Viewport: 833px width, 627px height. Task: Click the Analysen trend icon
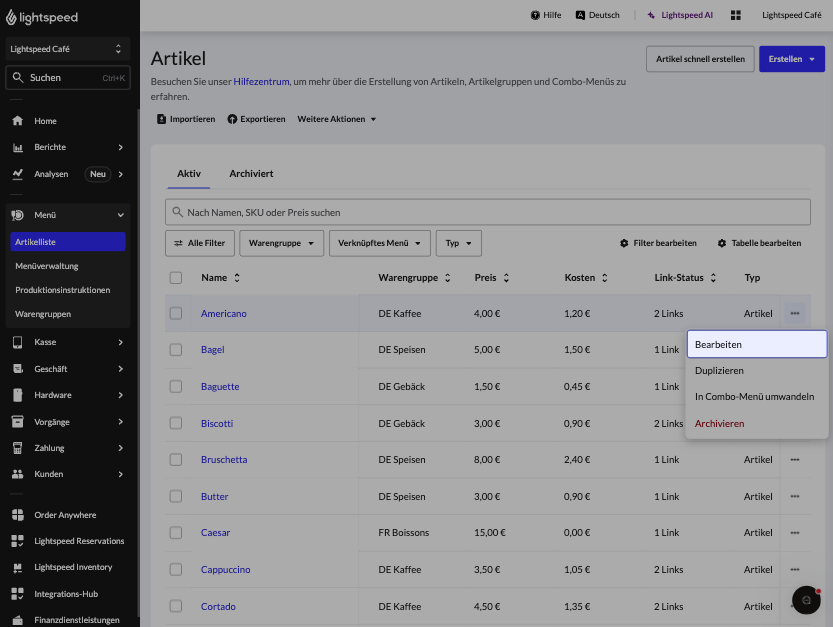[x=18, y=174]
